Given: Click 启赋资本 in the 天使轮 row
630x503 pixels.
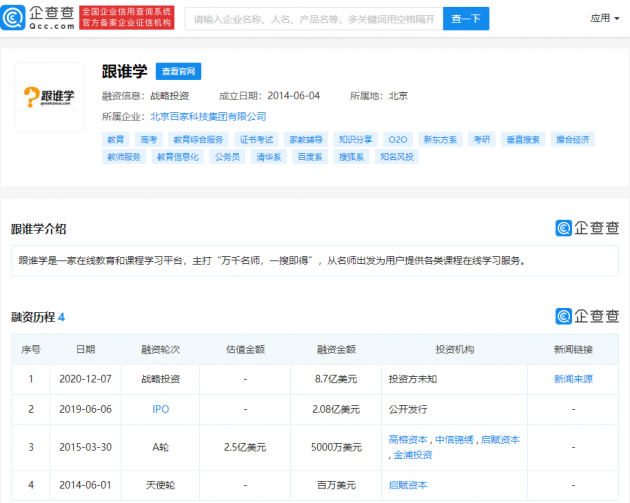Looking at the screenshot, I should click(x=407, y=485).
